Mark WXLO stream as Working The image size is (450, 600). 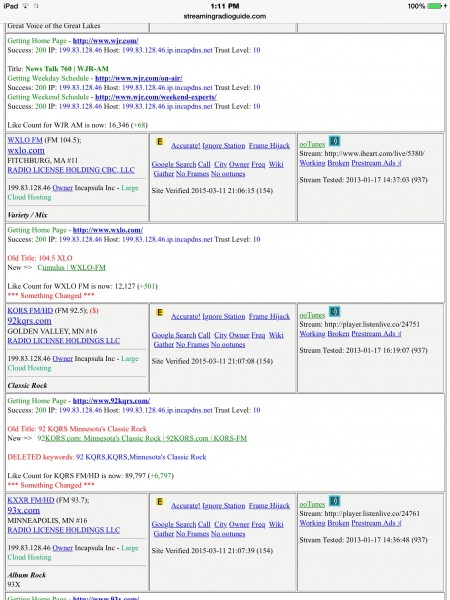[x=312, y=163]
